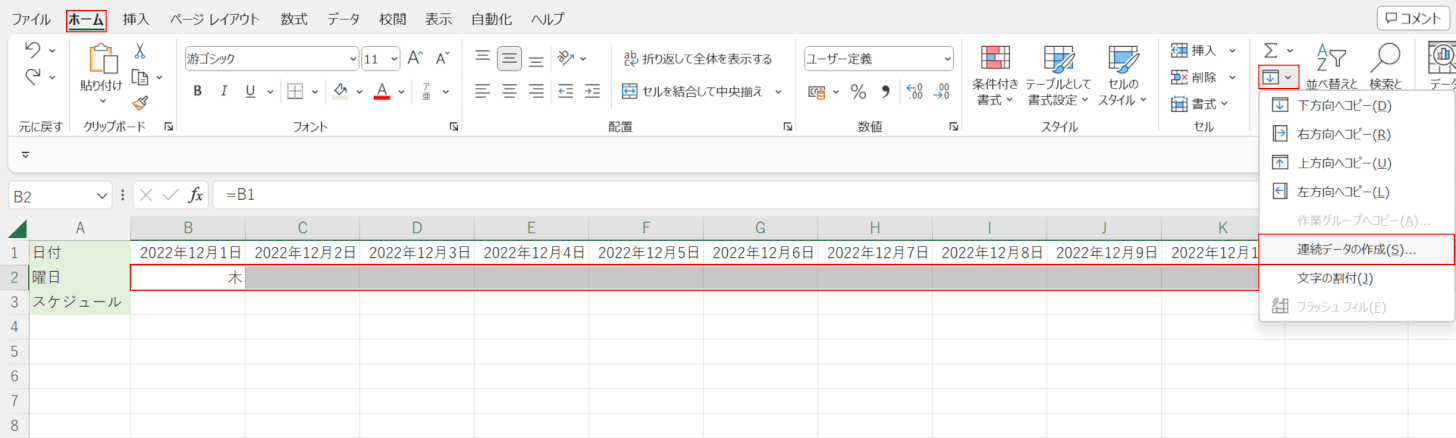
Task: Toggle Underline formatting
Action: [x=250, y=91]
